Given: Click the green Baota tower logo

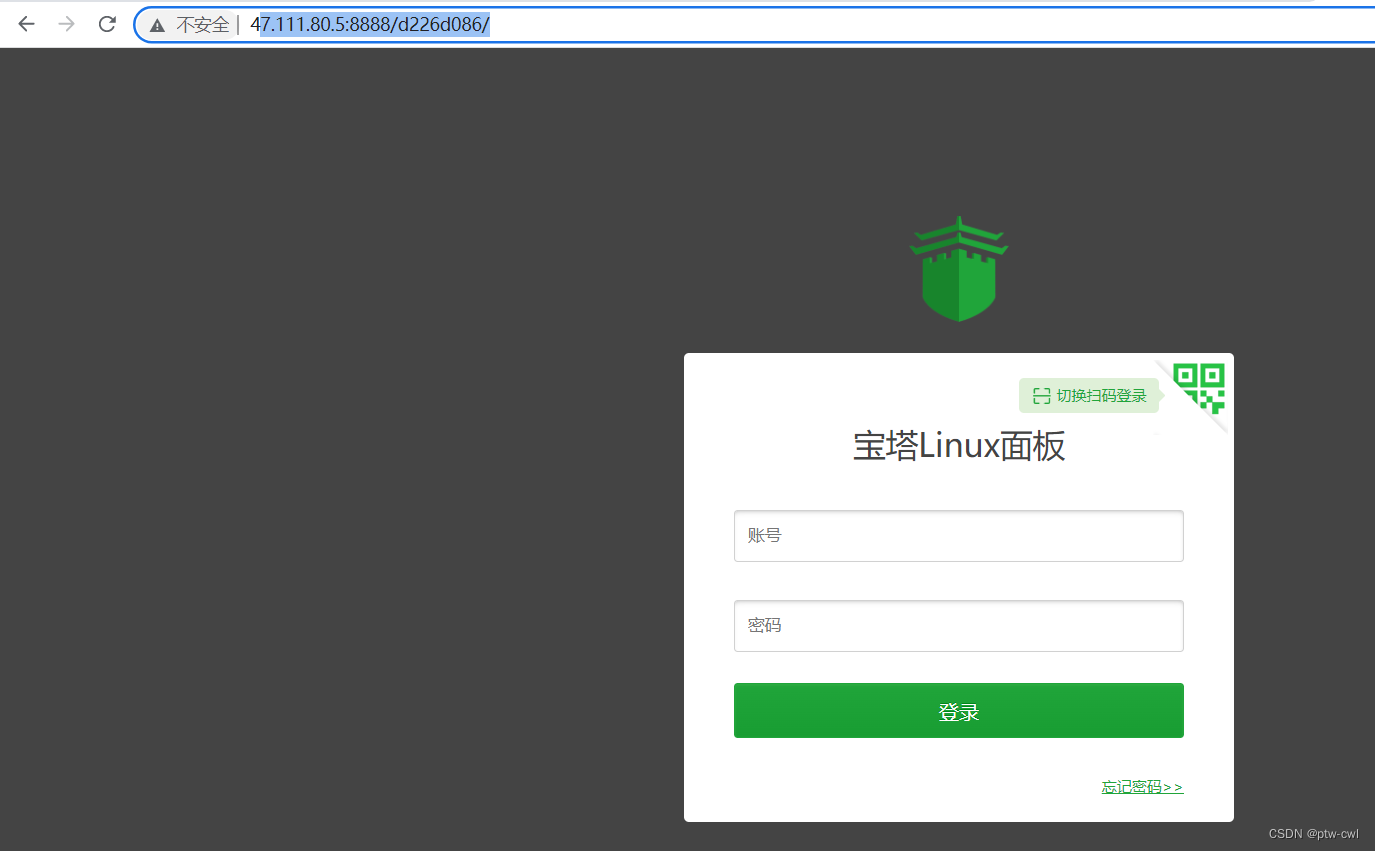Looking at the screenshot, I should pos(959,269).
